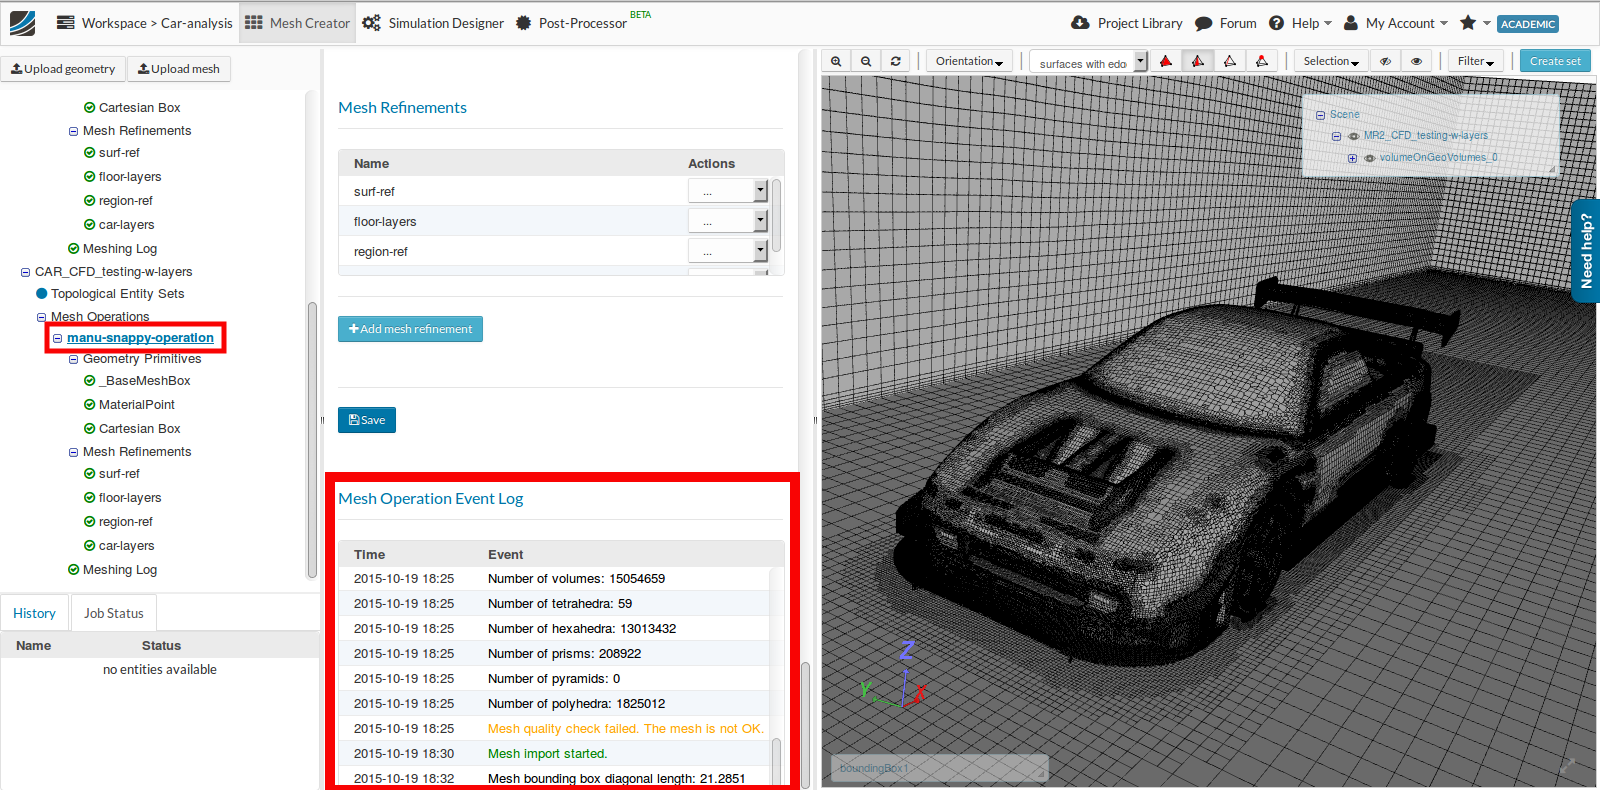Image resolution: width=1600 pixels, height=790 pixels.
Task: Open favorites star icon in header
Action: point(1468,23)
